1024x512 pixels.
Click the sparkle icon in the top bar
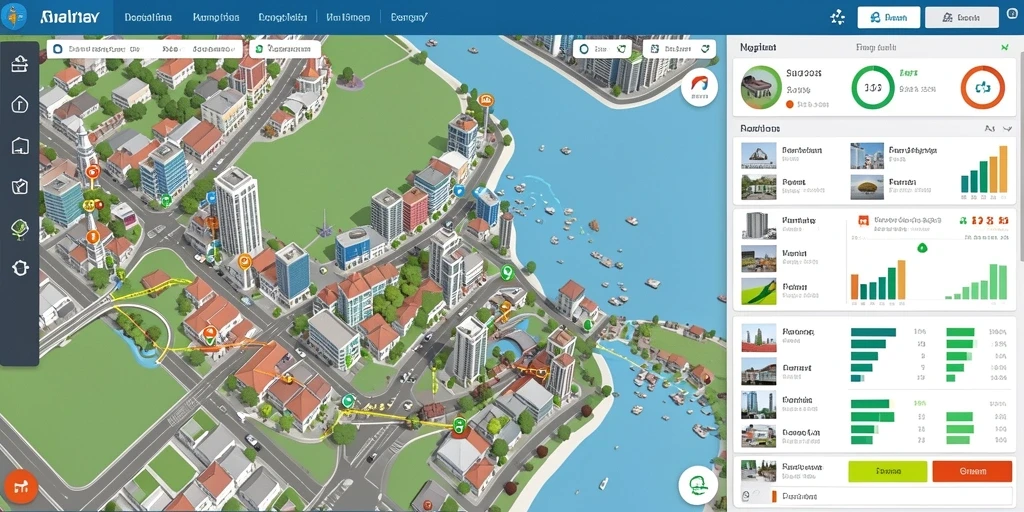(837, 18)
